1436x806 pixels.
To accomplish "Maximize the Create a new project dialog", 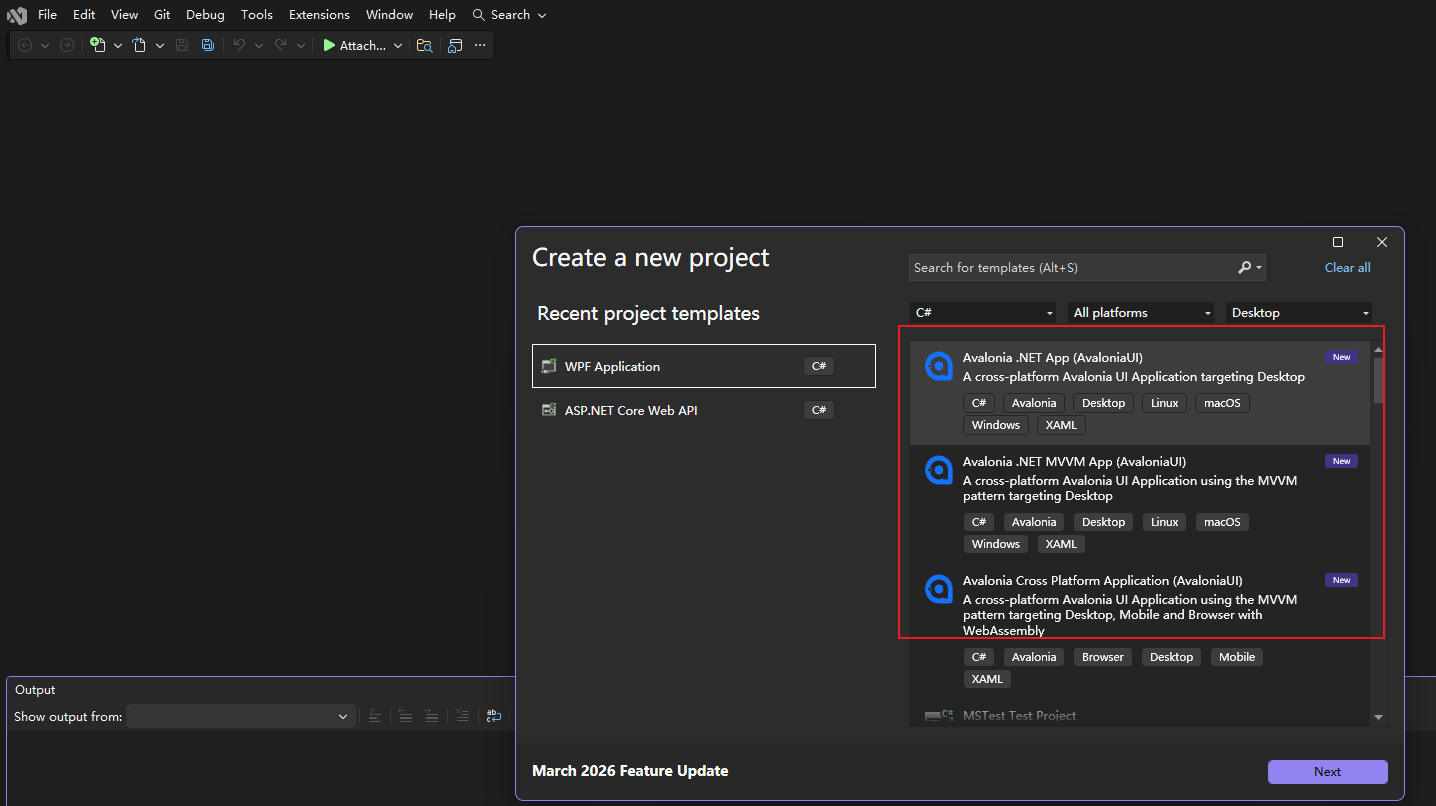I will point(1338,242).
